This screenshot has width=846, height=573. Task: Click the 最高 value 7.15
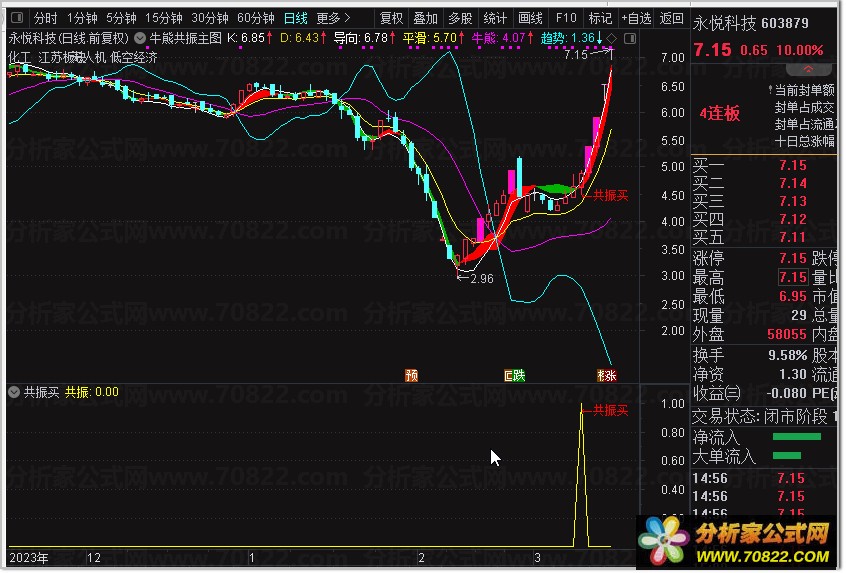pos(793,277)
